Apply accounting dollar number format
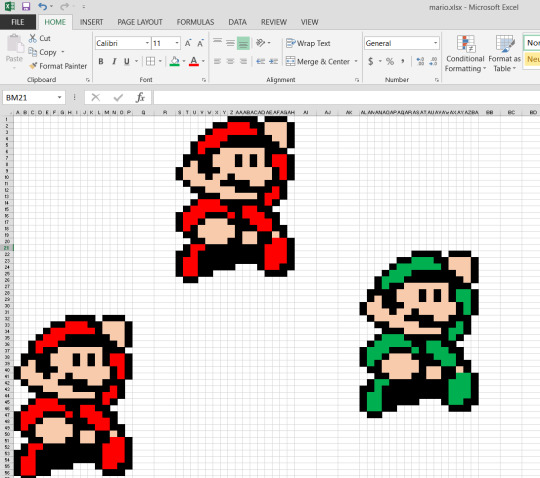The image size is (540, 478). pyautogui.click(x=371, y=61)
